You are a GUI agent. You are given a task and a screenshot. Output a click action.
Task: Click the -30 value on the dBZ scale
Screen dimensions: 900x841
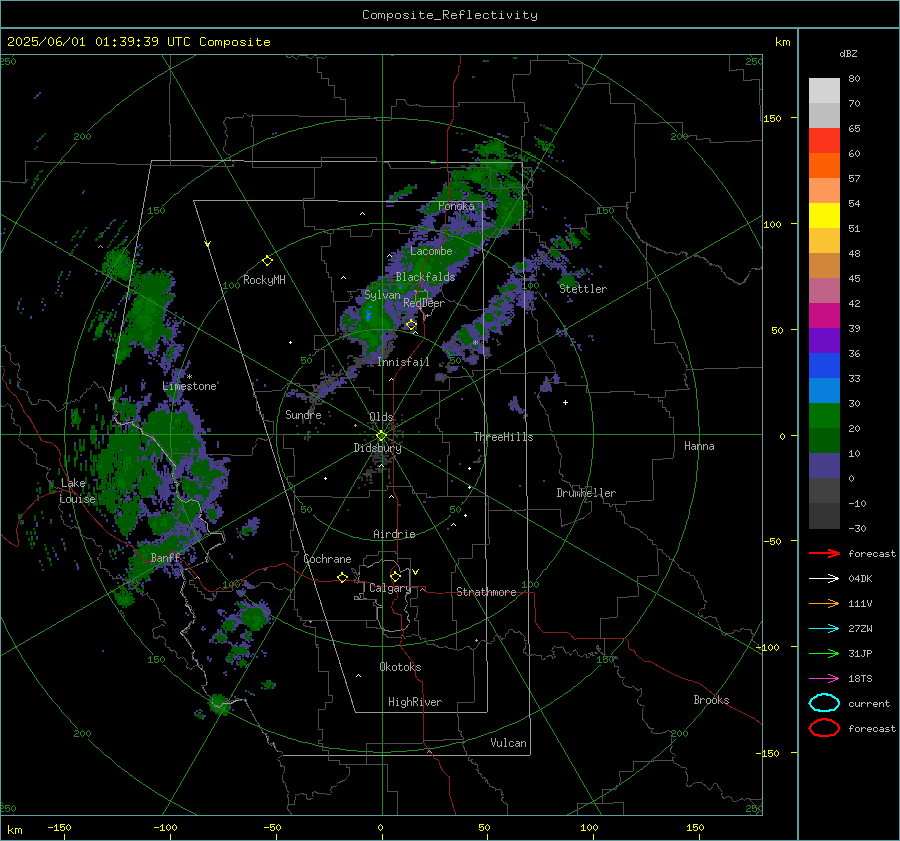pos(857,528)
